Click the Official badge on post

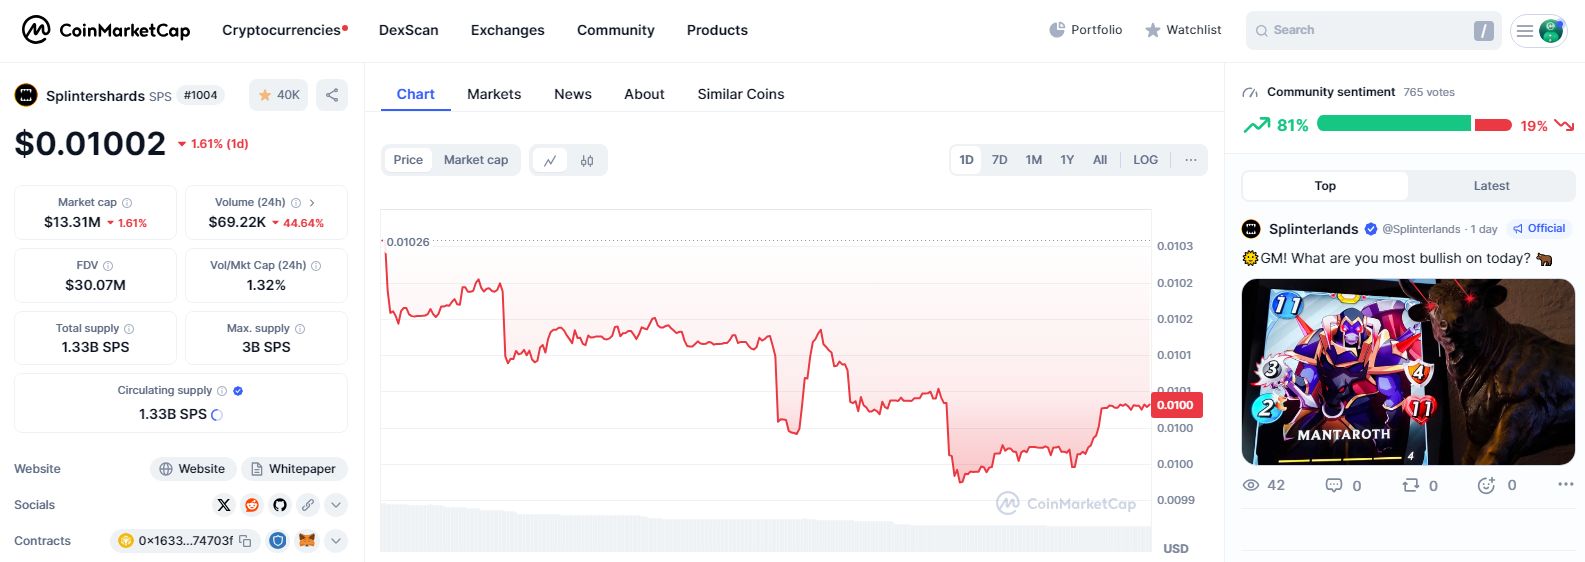click(1539, 229)
